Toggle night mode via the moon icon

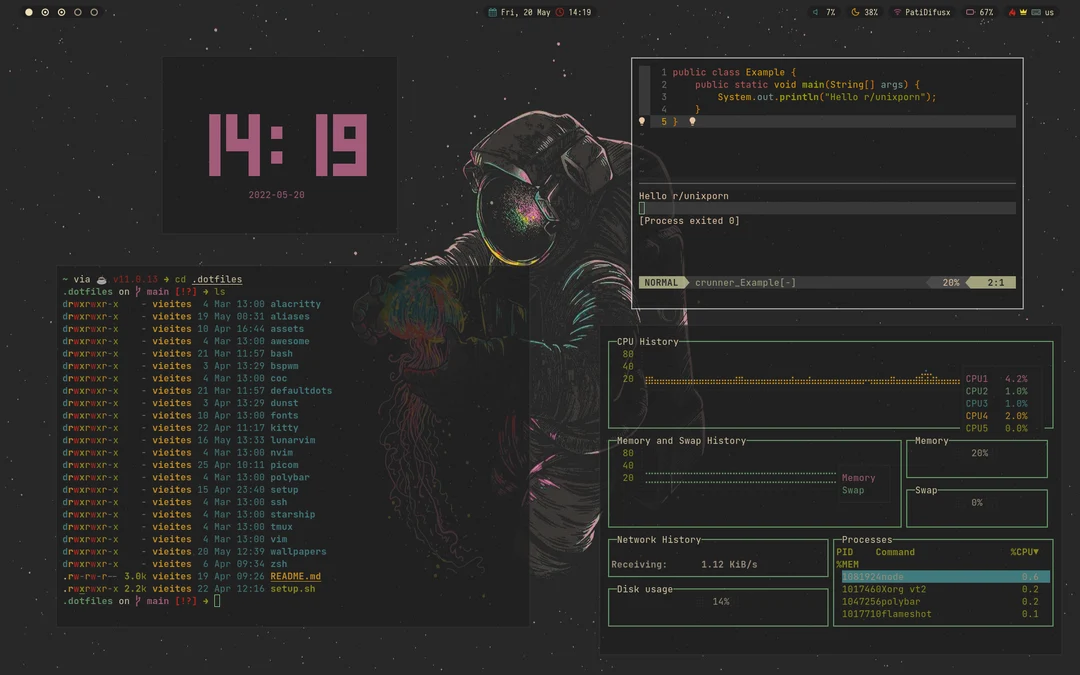click(x=856, y=12)
